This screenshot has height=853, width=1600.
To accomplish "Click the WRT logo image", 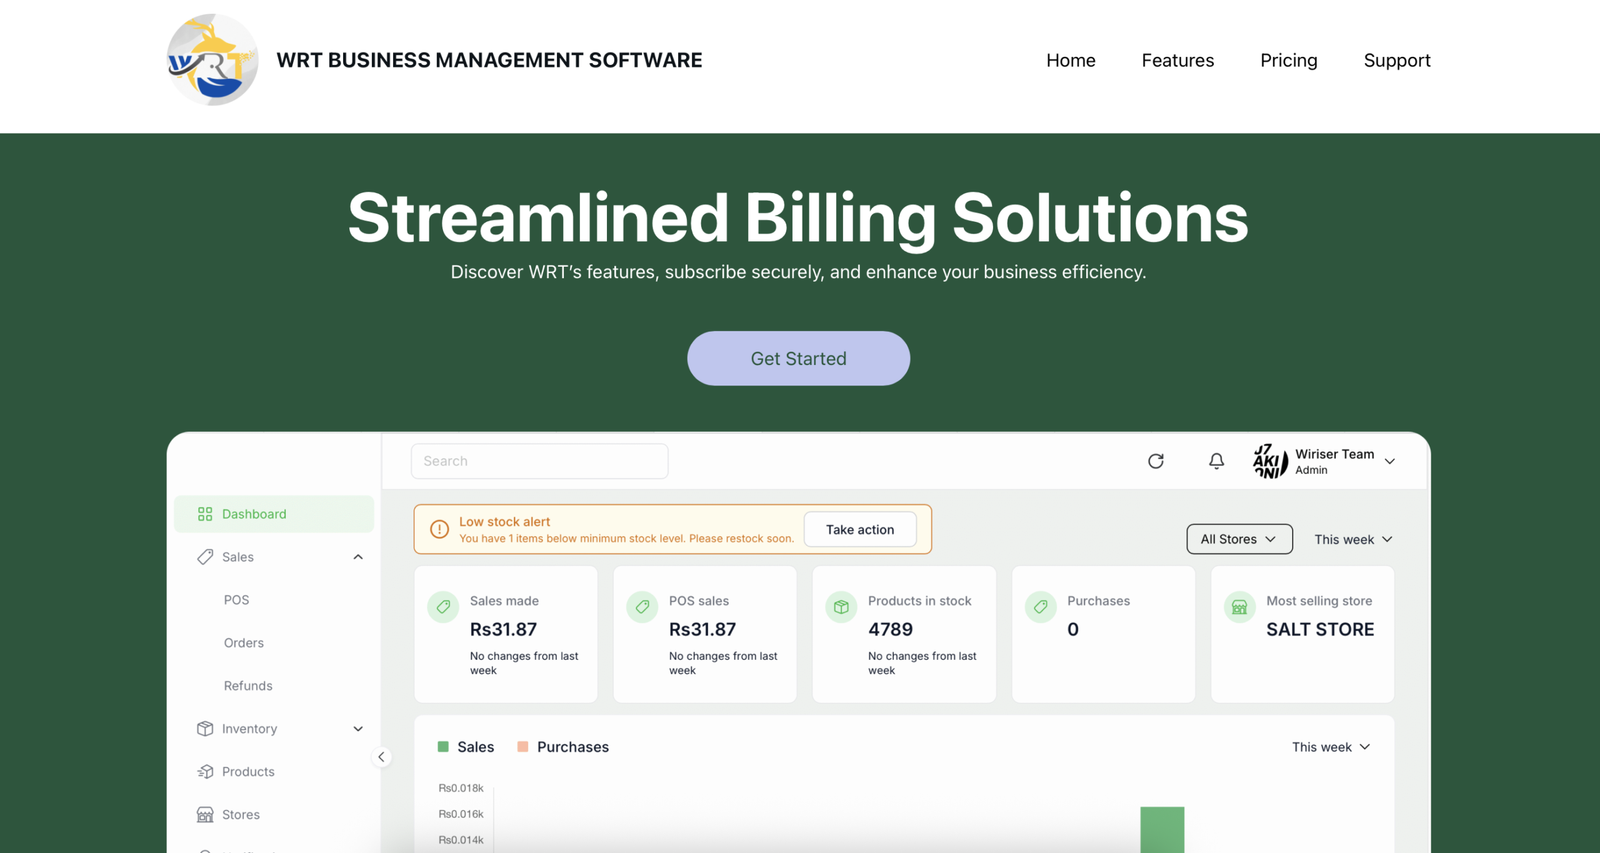I will coord(212,60).
